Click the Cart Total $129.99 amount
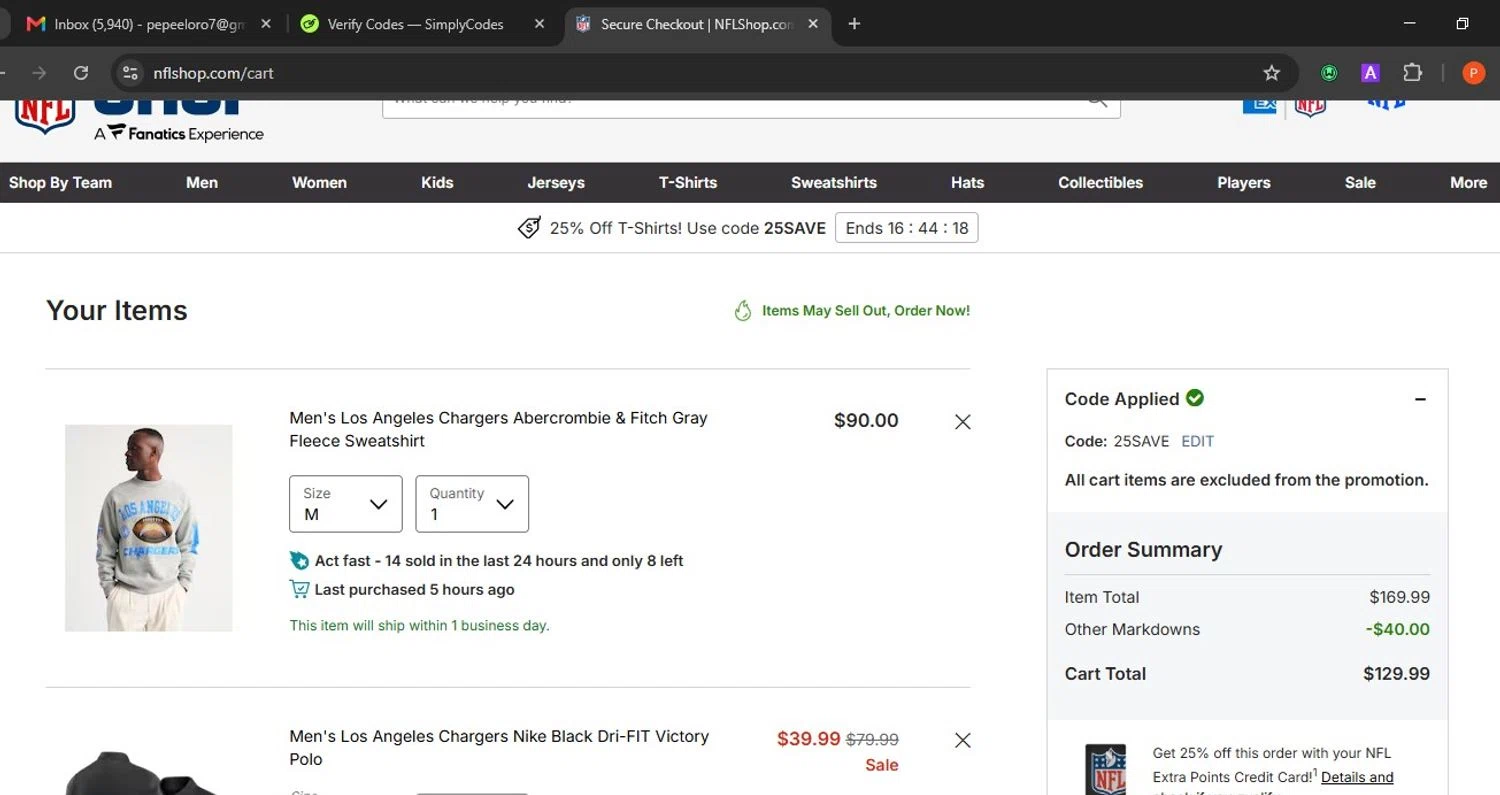The image size is (1500, 795). click(1397, 674)
